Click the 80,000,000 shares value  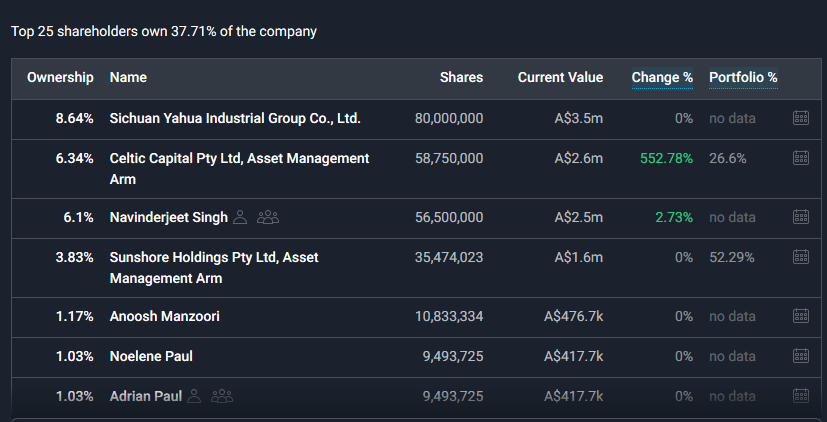[x=449, y=118]
